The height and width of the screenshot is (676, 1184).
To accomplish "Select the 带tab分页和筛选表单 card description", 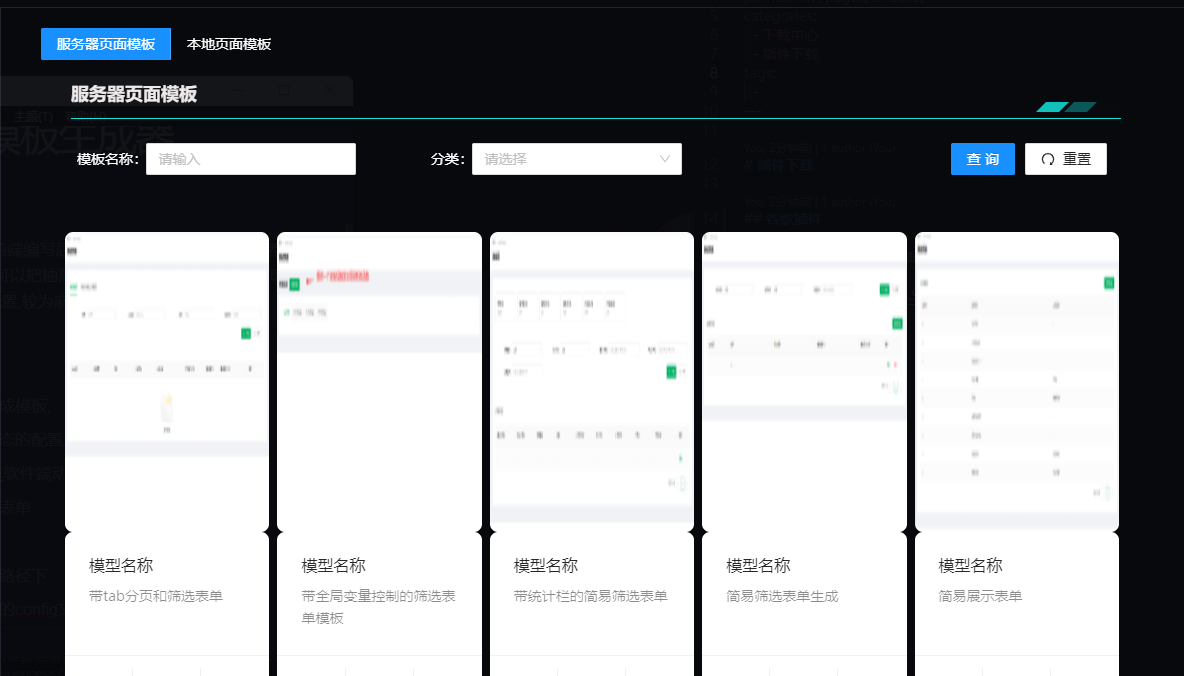I will [x=156, y=596].
